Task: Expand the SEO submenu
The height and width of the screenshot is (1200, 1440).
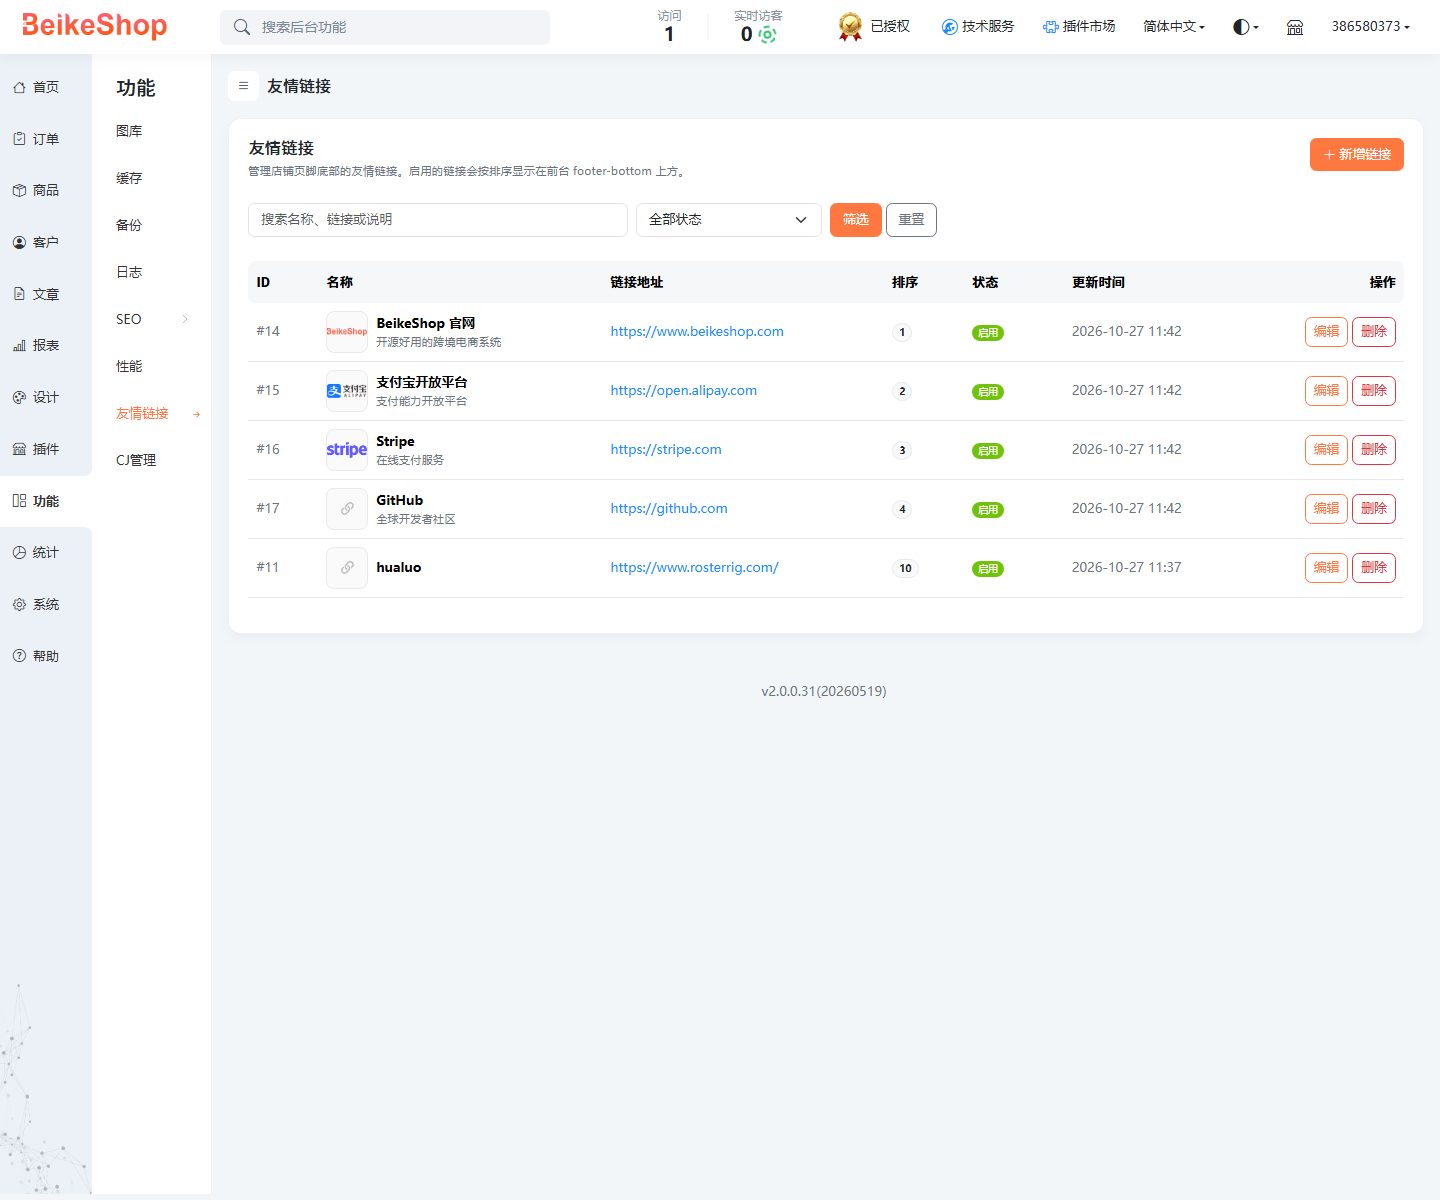Action: tap(153, 319)
